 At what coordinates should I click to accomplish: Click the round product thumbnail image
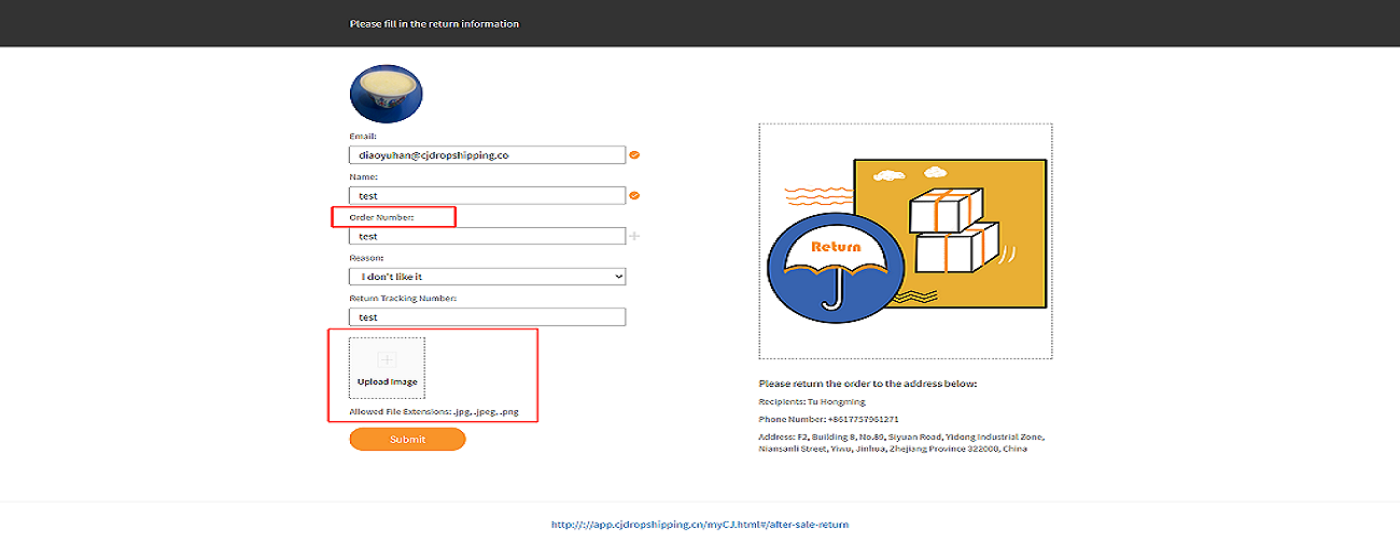coord(386,95)
